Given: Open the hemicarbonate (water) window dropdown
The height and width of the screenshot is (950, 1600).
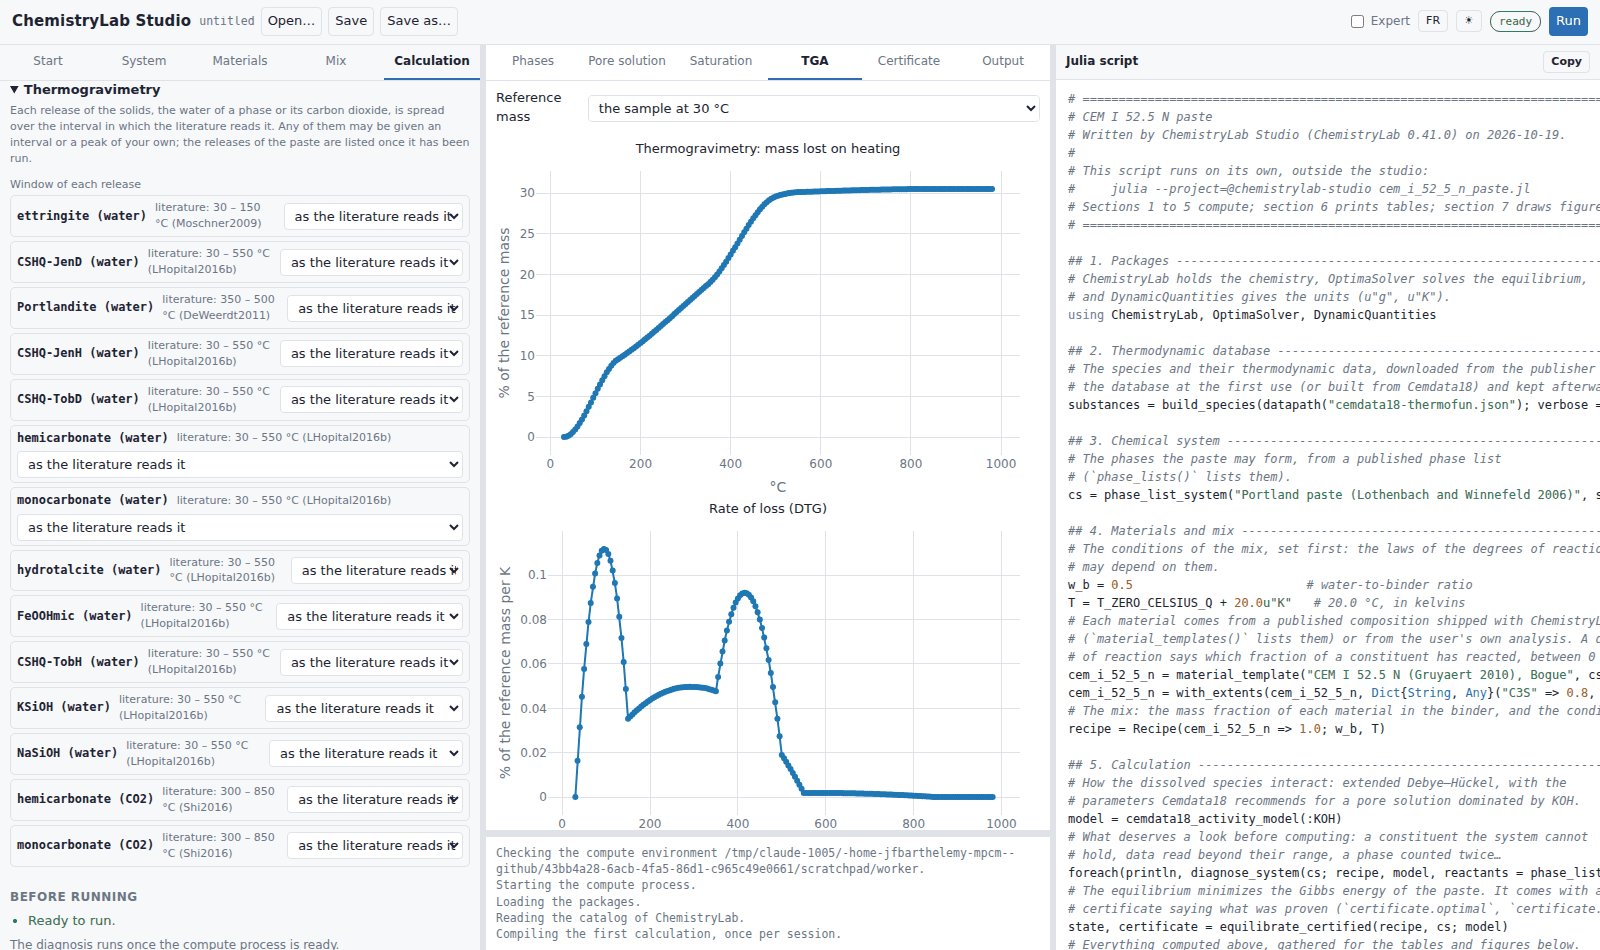Looking at the screenshot, I should pyautogui.click(x=240, y=464).
